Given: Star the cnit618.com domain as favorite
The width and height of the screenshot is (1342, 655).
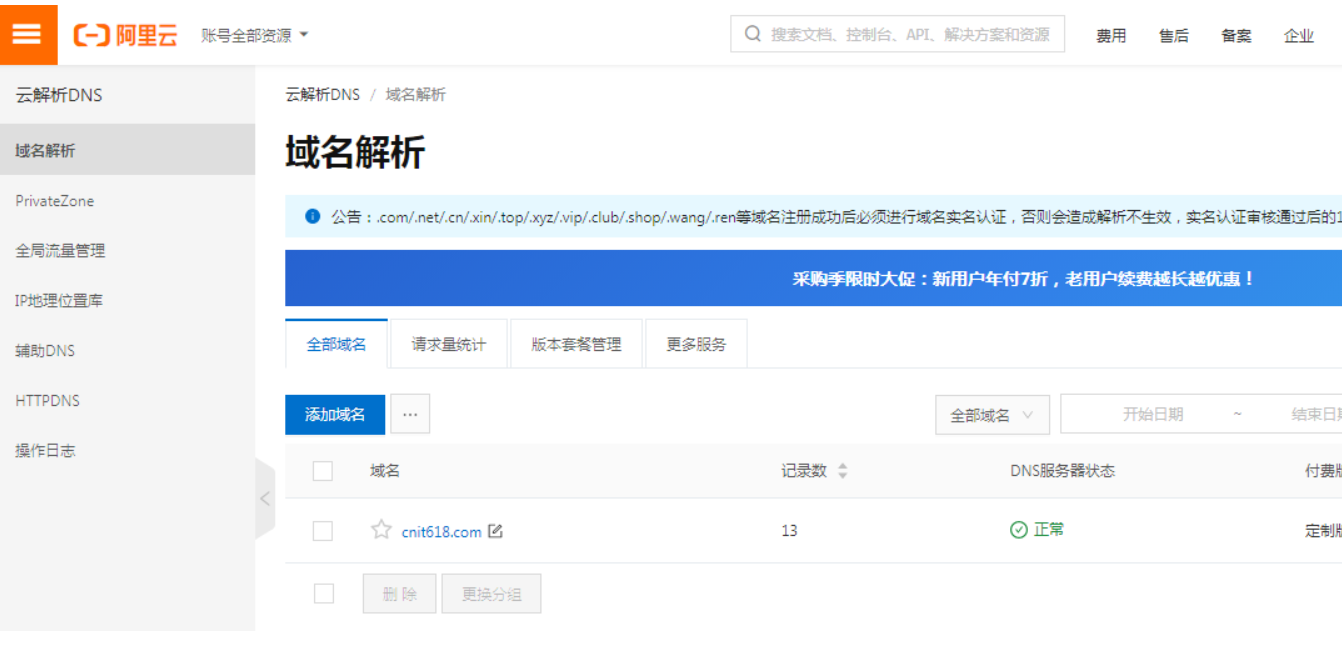Looking at the screenshot, I should pos(381,530).
